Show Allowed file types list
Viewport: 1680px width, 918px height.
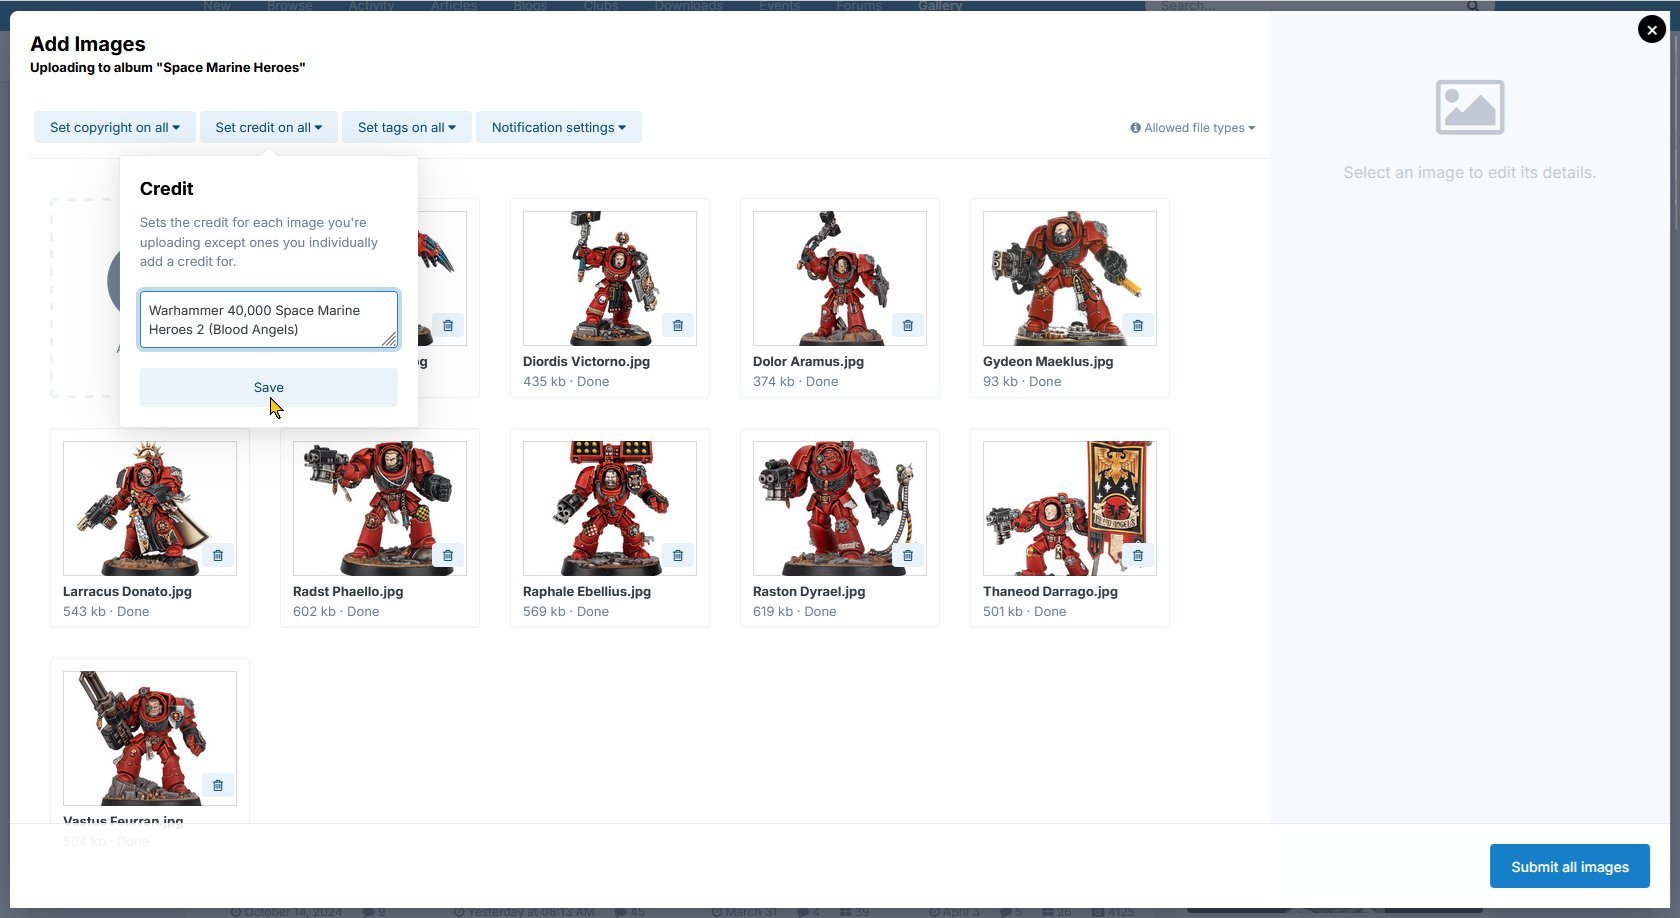pos(1192,128)
